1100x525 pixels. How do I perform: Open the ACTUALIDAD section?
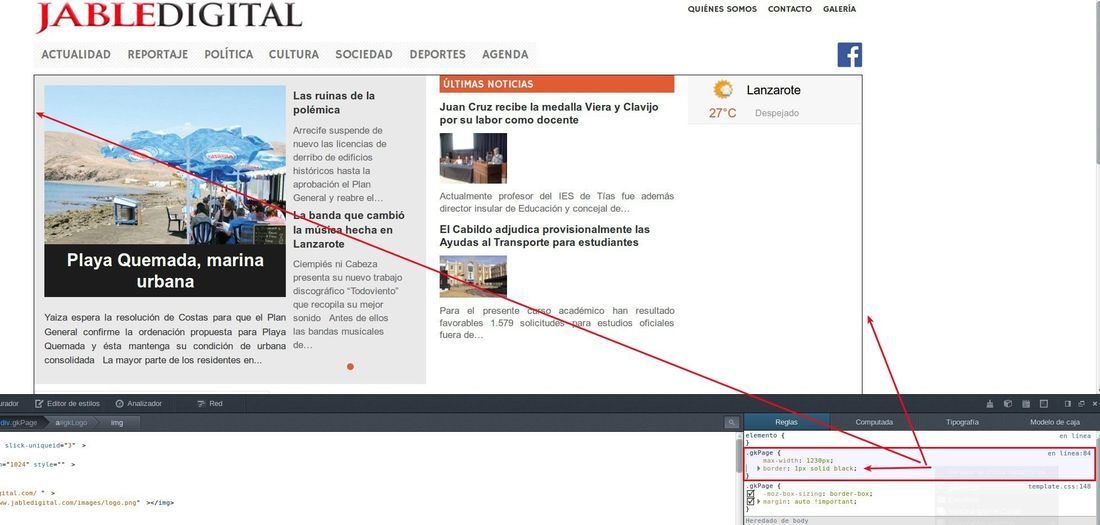coord(76,55)
